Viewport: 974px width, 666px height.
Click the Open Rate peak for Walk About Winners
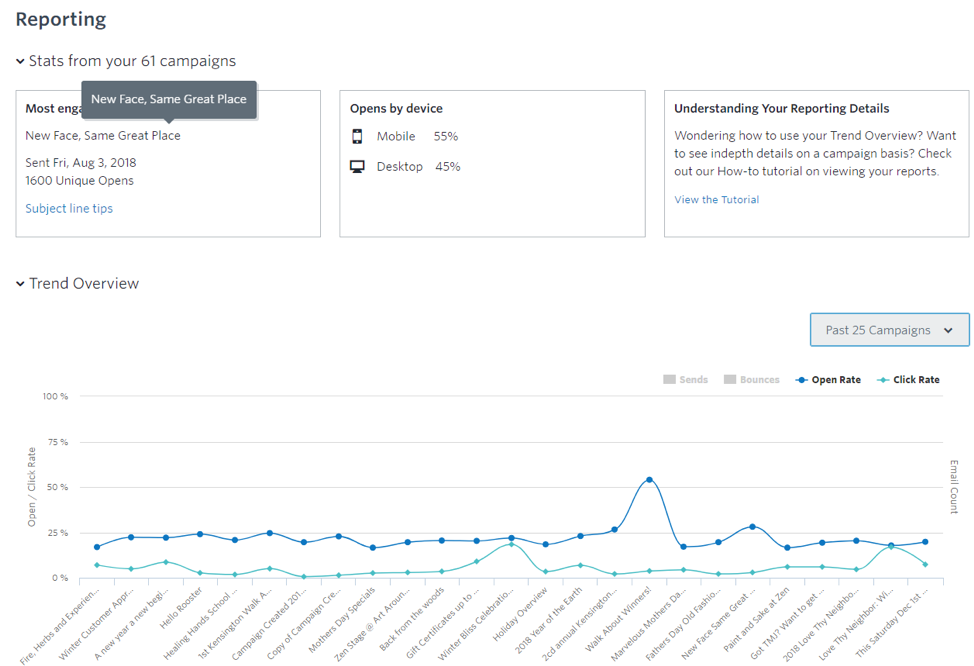[x=649, y=480]
